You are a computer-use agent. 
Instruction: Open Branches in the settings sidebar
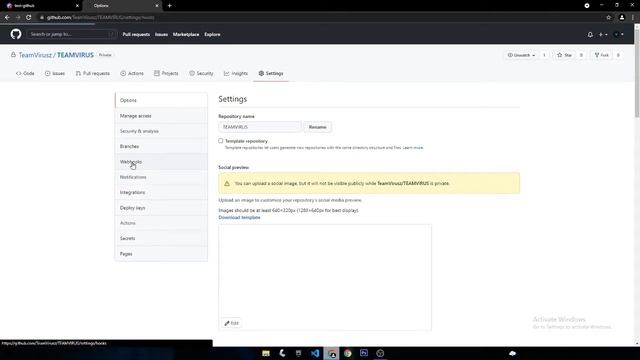tap(161, 146)
